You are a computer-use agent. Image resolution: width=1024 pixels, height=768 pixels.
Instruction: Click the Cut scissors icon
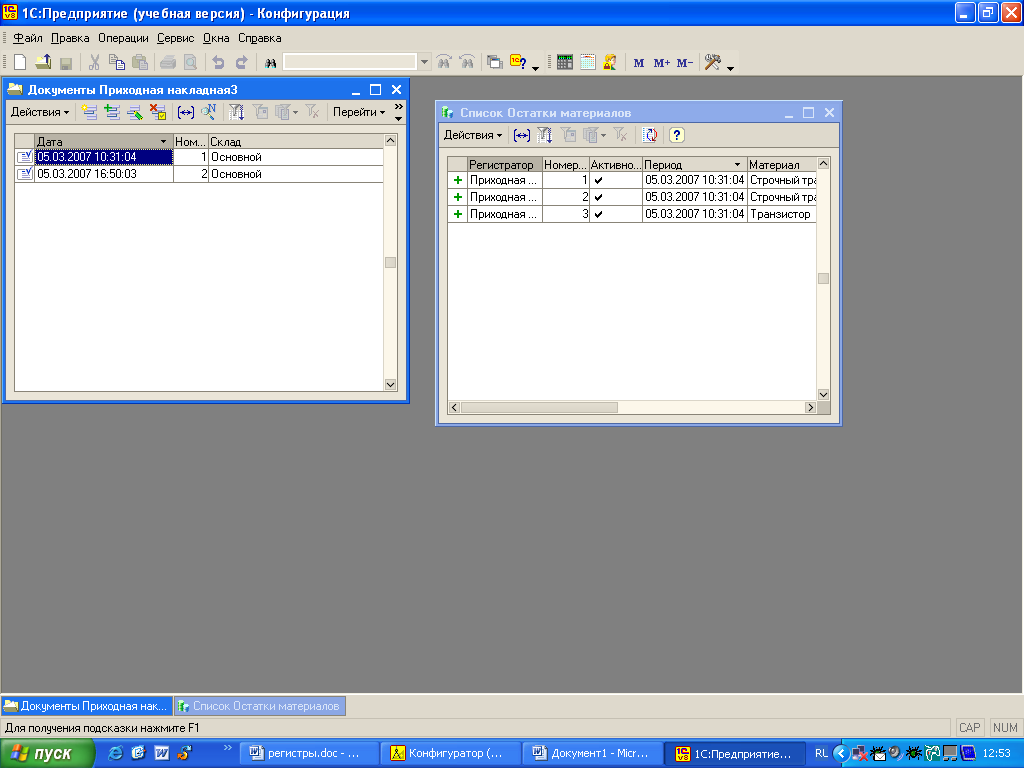94,62
